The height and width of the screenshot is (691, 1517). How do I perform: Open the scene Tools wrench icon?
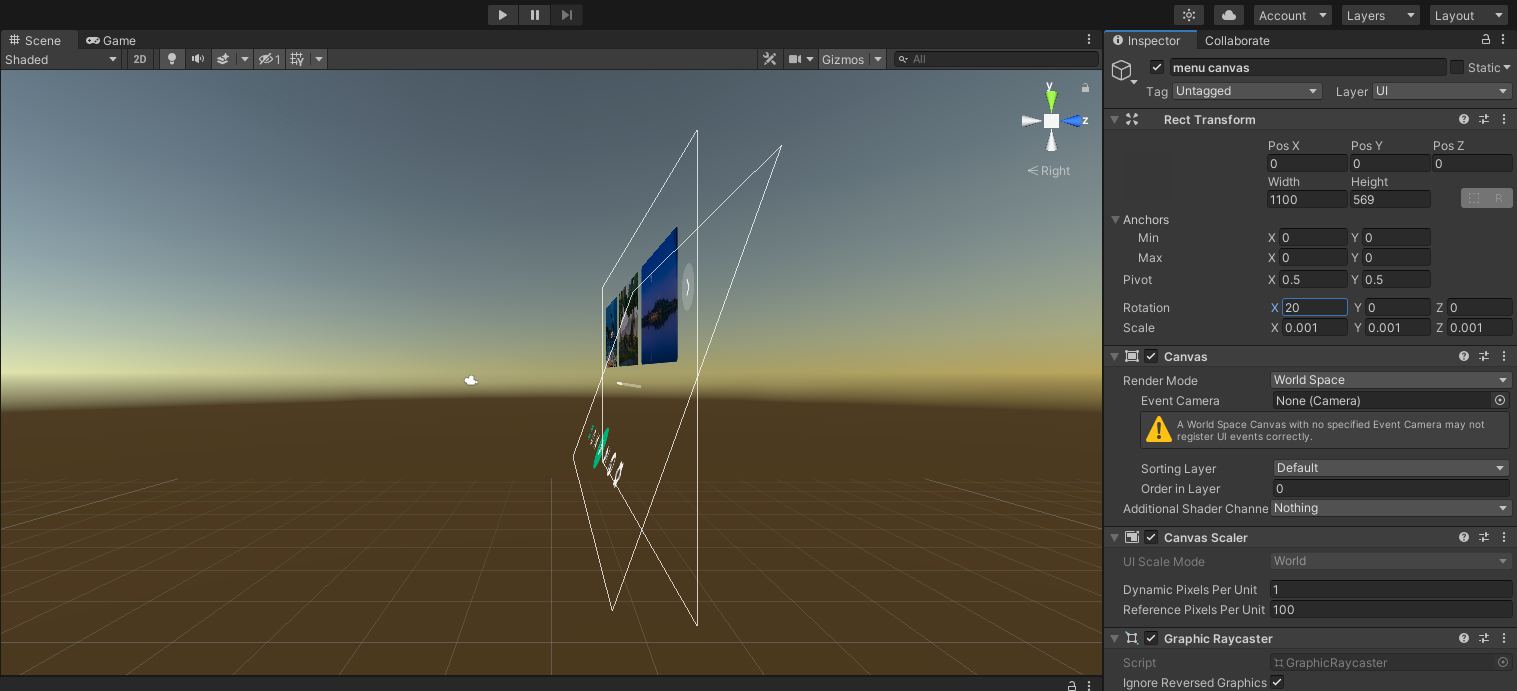769,59
